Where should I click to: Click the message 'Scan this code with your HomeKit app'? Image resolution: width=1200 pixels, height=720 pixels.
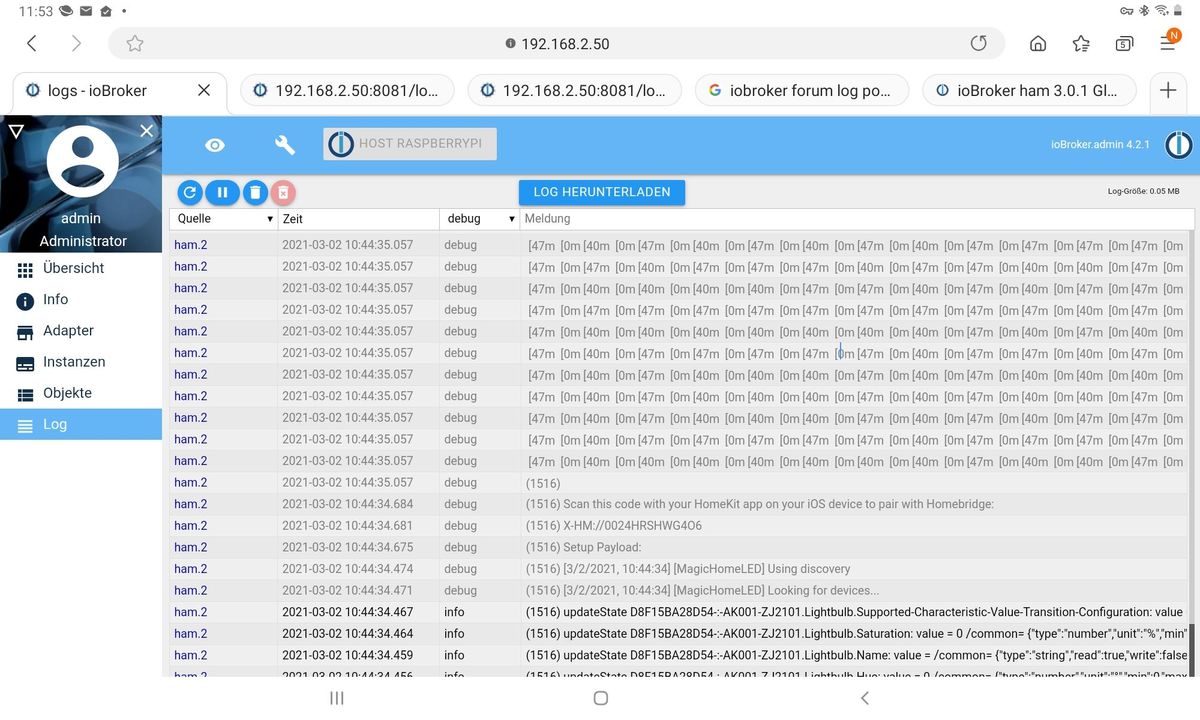click(x=760, y=504)
